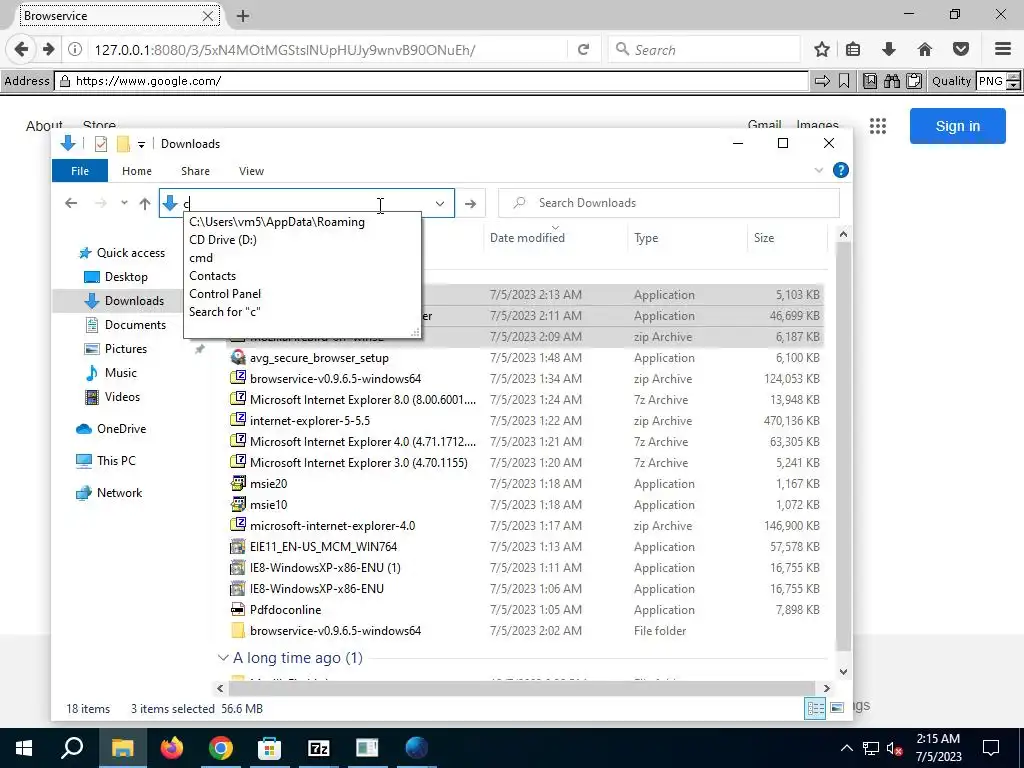Click the Google Sign in button
1024x768 pixels.
pyautogui.click(x=957, y=126)
